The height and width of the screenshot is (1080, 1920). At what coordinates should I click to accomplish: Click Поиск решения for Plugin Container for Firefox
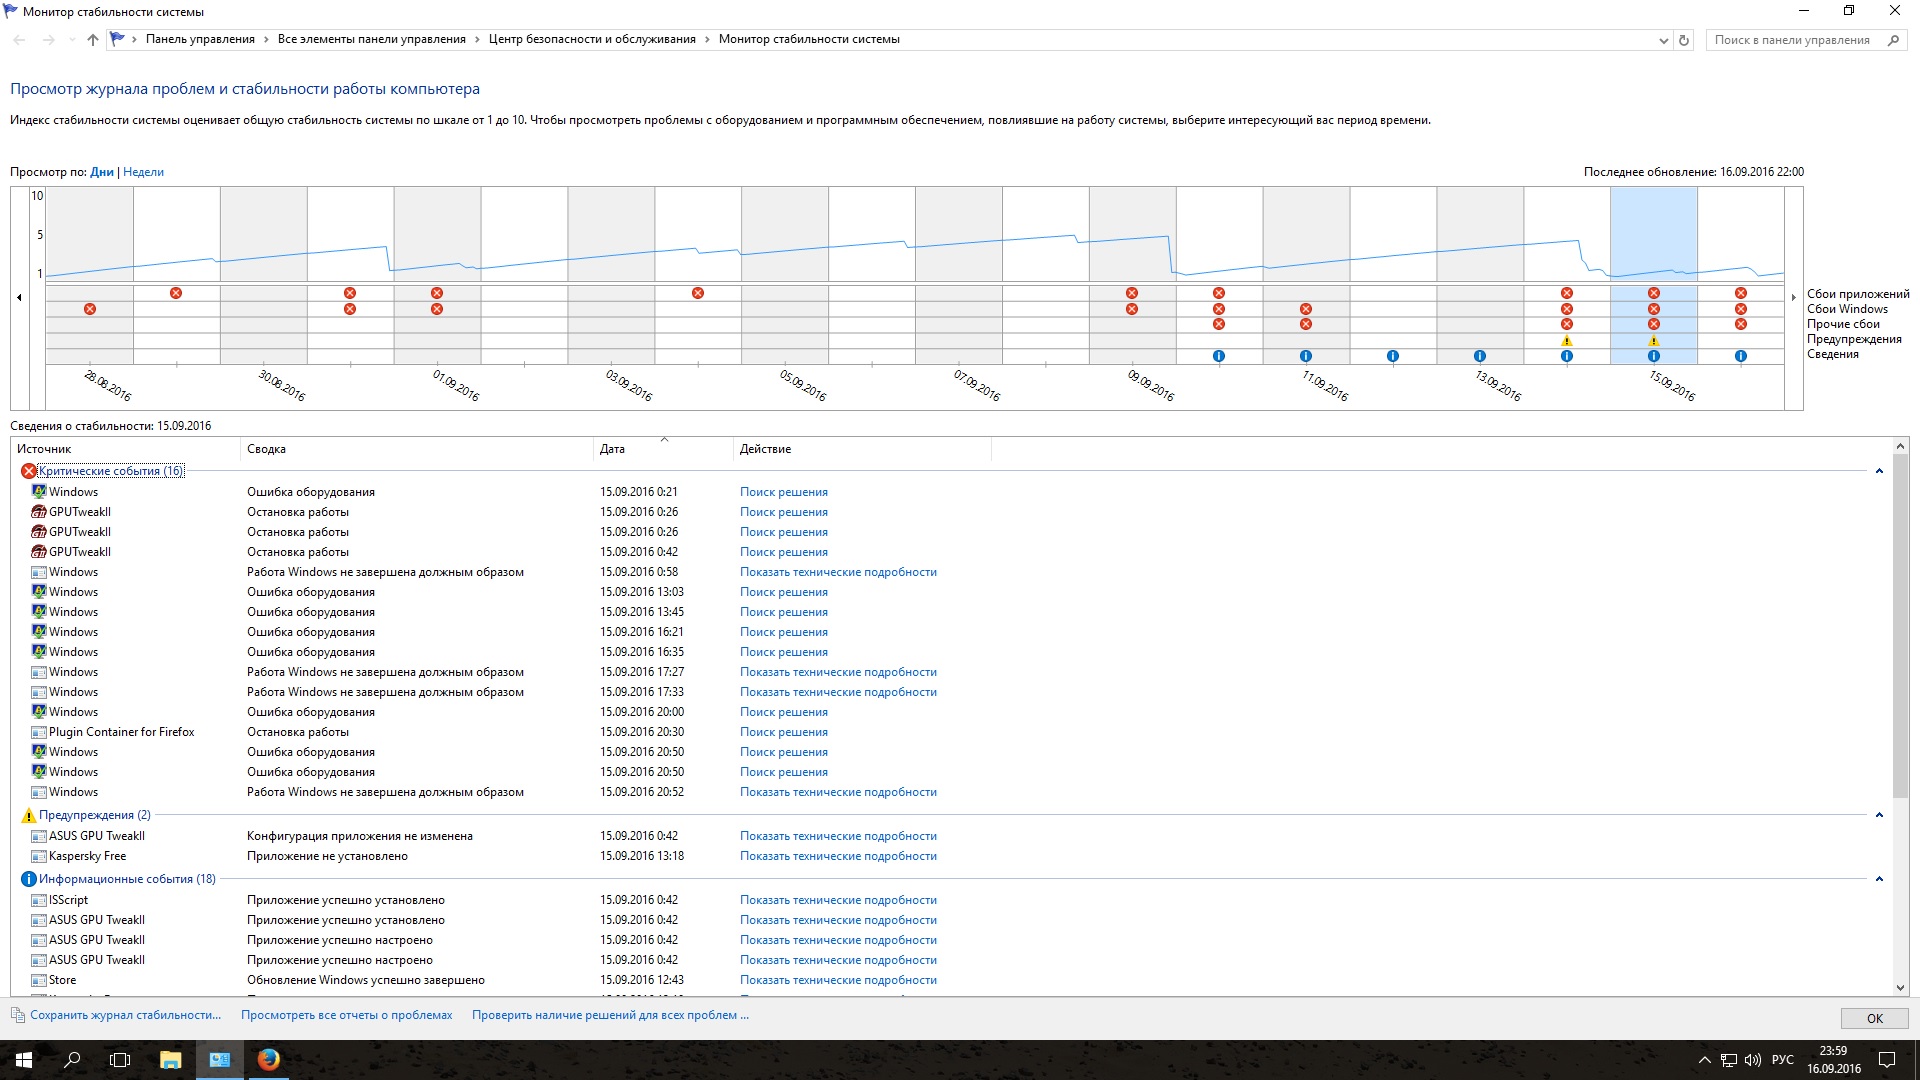(783, 732)
